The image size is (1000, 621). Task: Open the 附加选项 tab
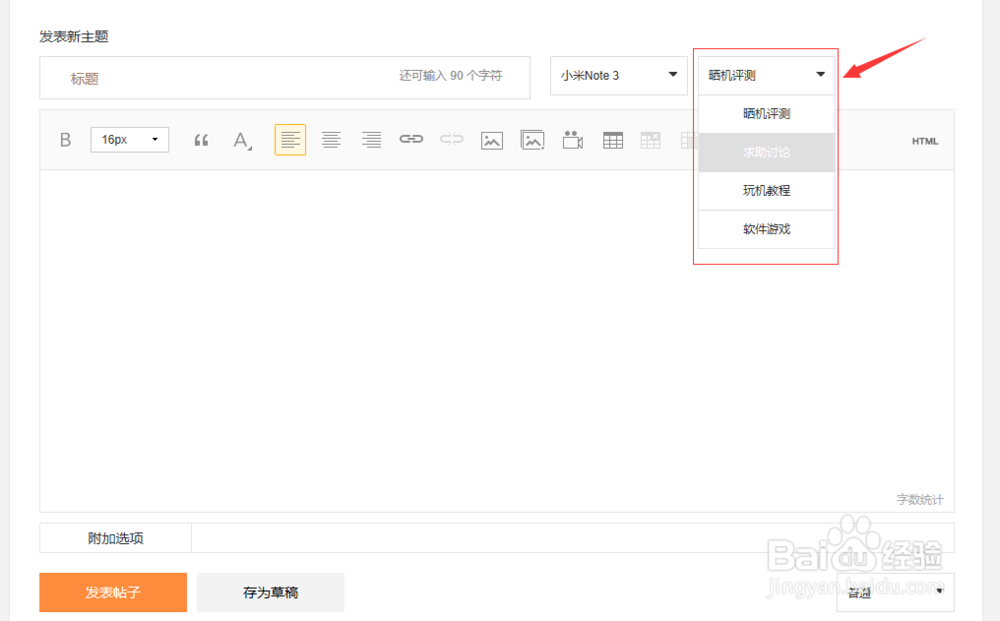click(x=115, y=538)
